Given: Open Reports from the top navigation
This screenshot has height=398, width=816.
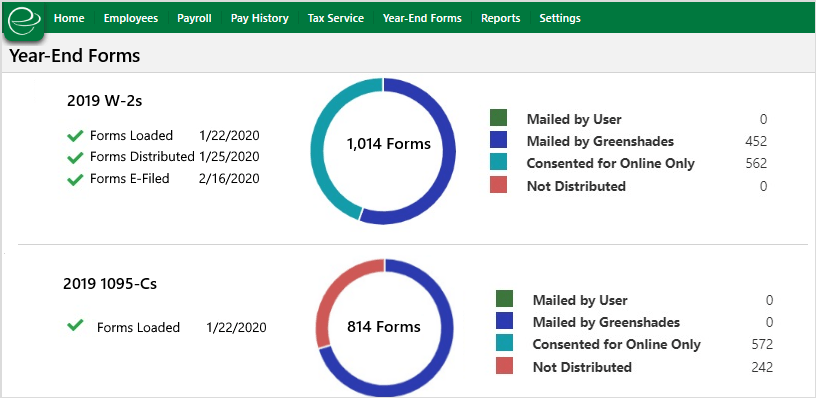Looking at the screenshot, I should point(501,18).
